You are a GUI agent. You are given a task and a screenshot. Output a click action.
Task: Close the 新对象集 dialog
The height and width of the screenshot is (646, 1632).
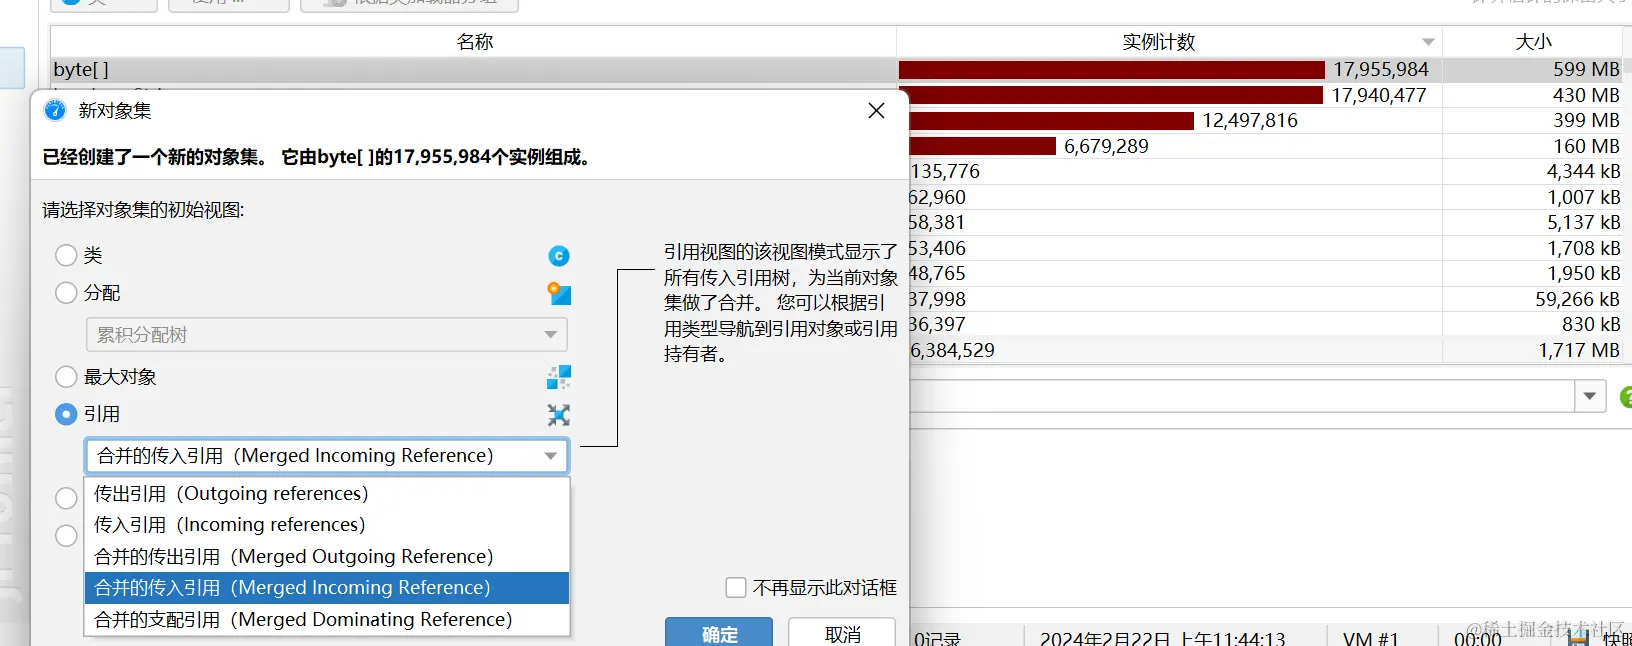876,111
